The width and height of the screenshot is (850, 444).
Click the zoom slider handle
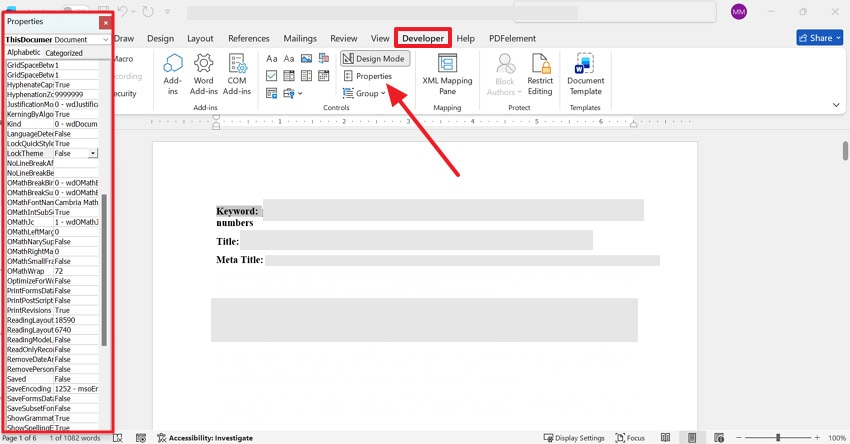pos(778,437)
